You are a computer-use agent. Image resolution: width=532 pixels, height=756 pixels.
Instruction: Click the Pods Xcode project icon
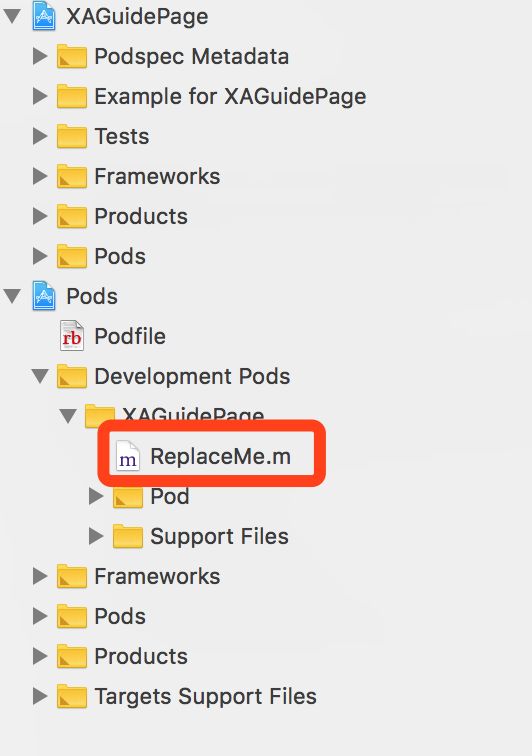(x=44, y=296)
